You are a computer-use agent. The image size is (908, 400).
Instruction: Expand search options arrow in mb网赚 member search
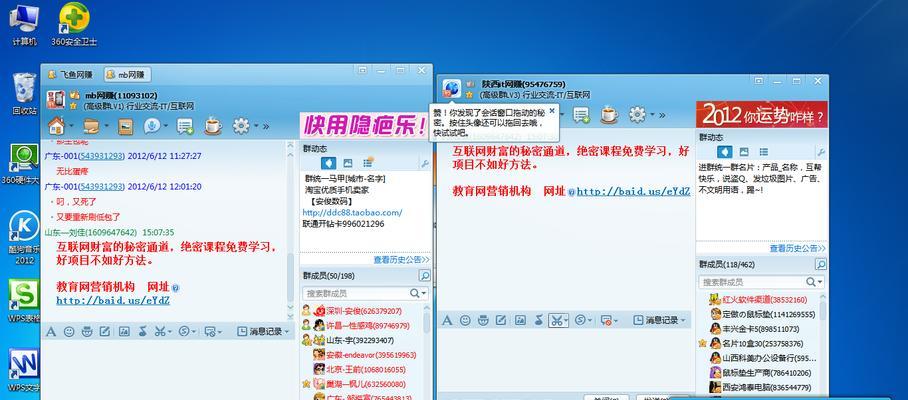coord(425,294)
